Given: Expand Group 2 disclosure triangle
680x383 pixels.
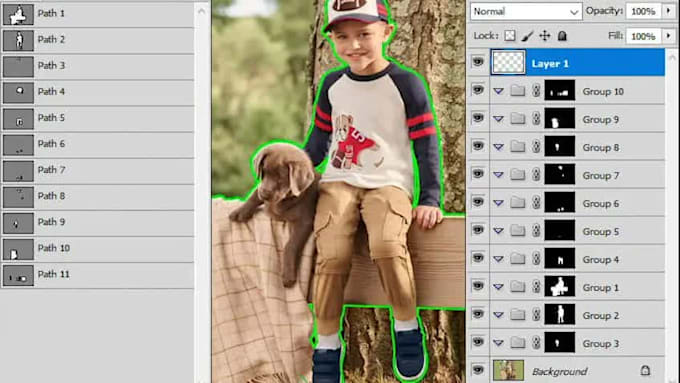Looking at the screenshot, I should pyautogui.click(x=499, y=315).
